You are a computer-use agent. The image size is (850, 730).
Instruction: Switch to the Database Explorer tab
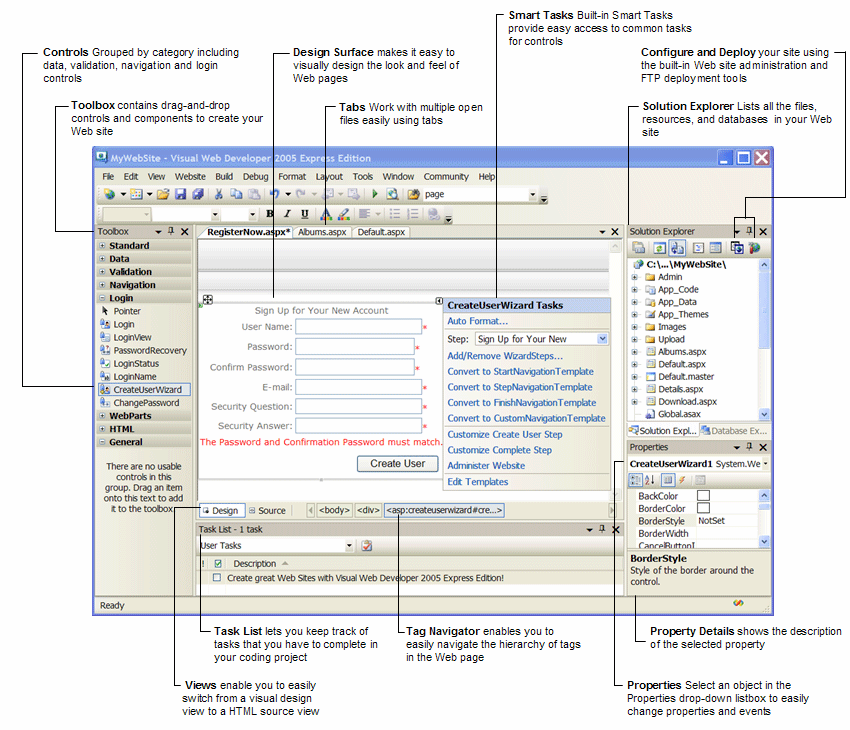[734, 431]
